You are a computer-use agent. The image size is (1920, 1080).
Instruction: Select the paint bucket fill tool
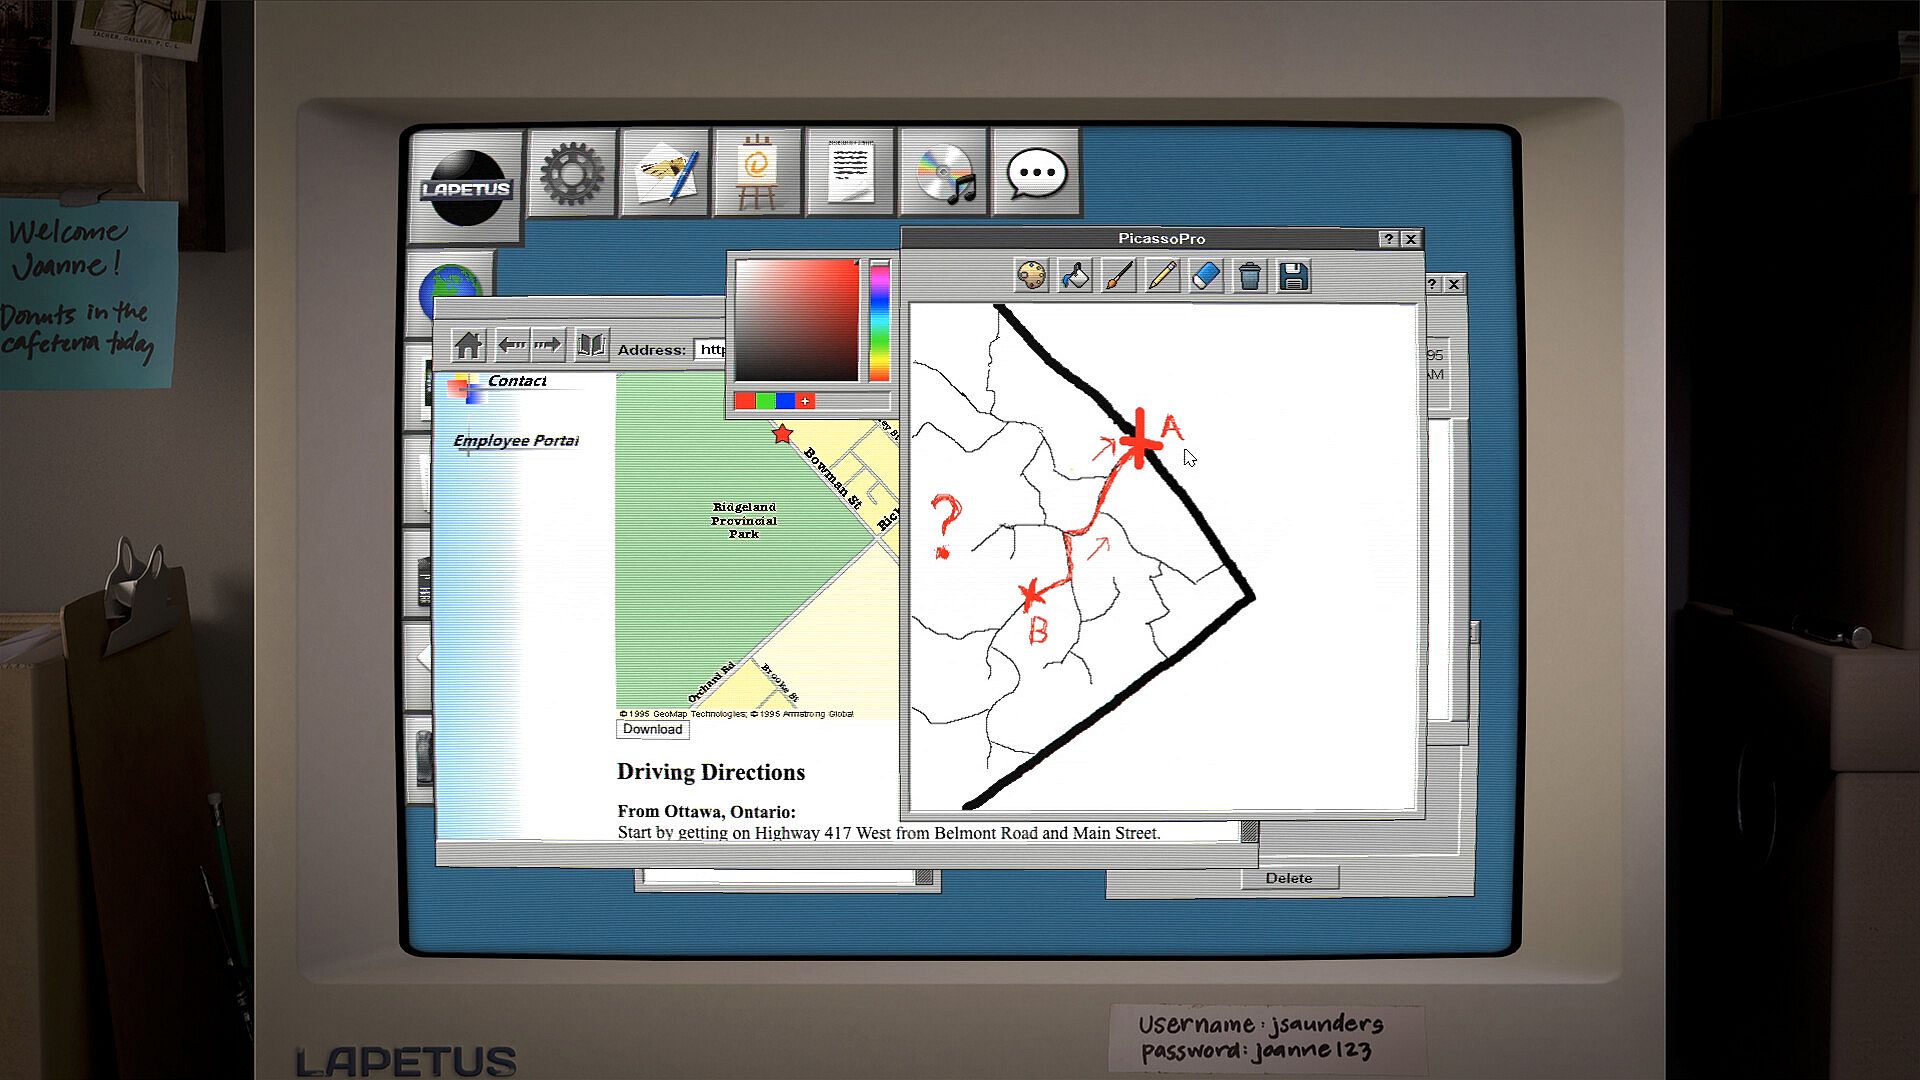(x=1075, y=276)
